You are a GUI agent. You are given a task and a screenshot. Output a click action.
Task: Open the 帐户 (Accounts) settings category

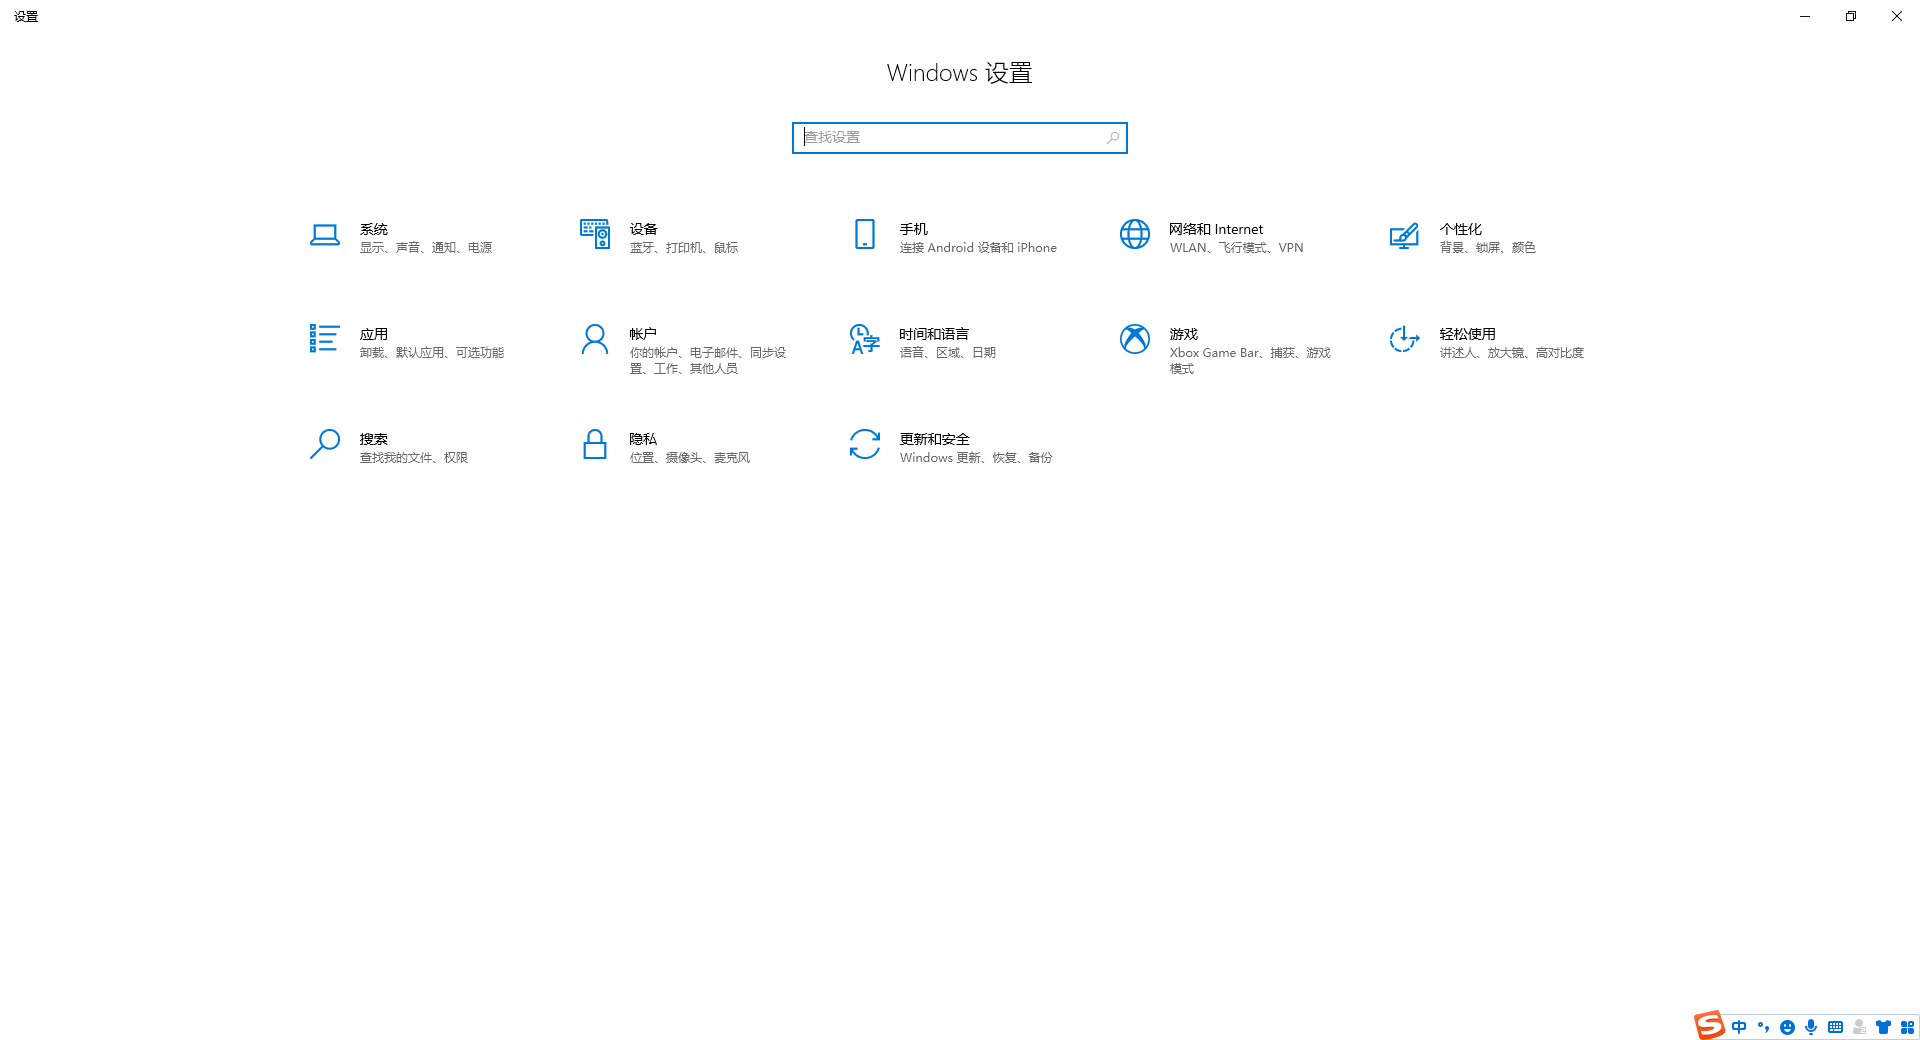tap(690, 350)
